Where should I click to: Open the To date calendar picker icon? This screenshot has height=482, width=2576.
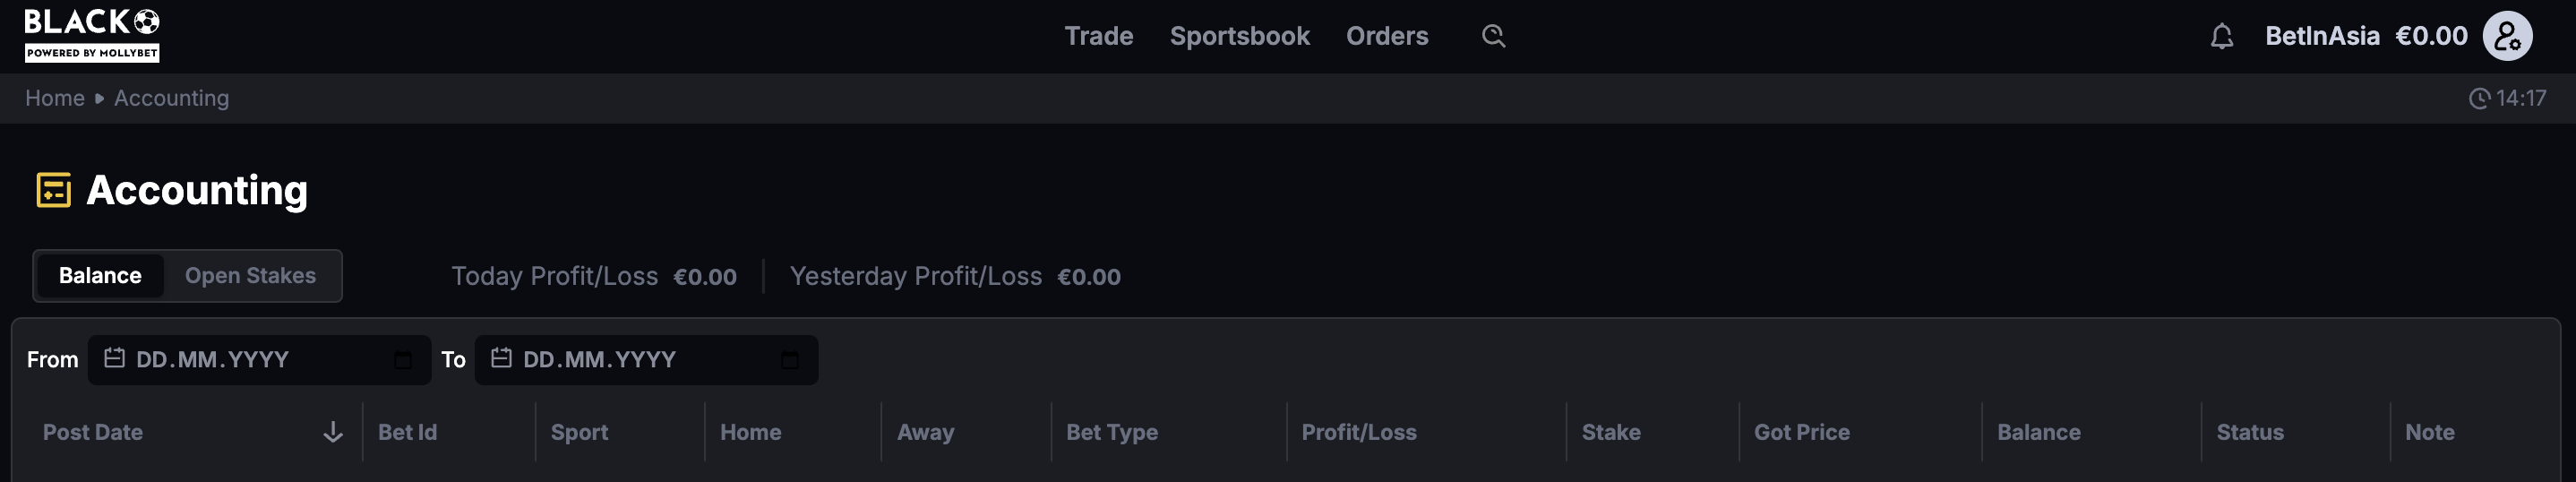[x=790, y=360]
